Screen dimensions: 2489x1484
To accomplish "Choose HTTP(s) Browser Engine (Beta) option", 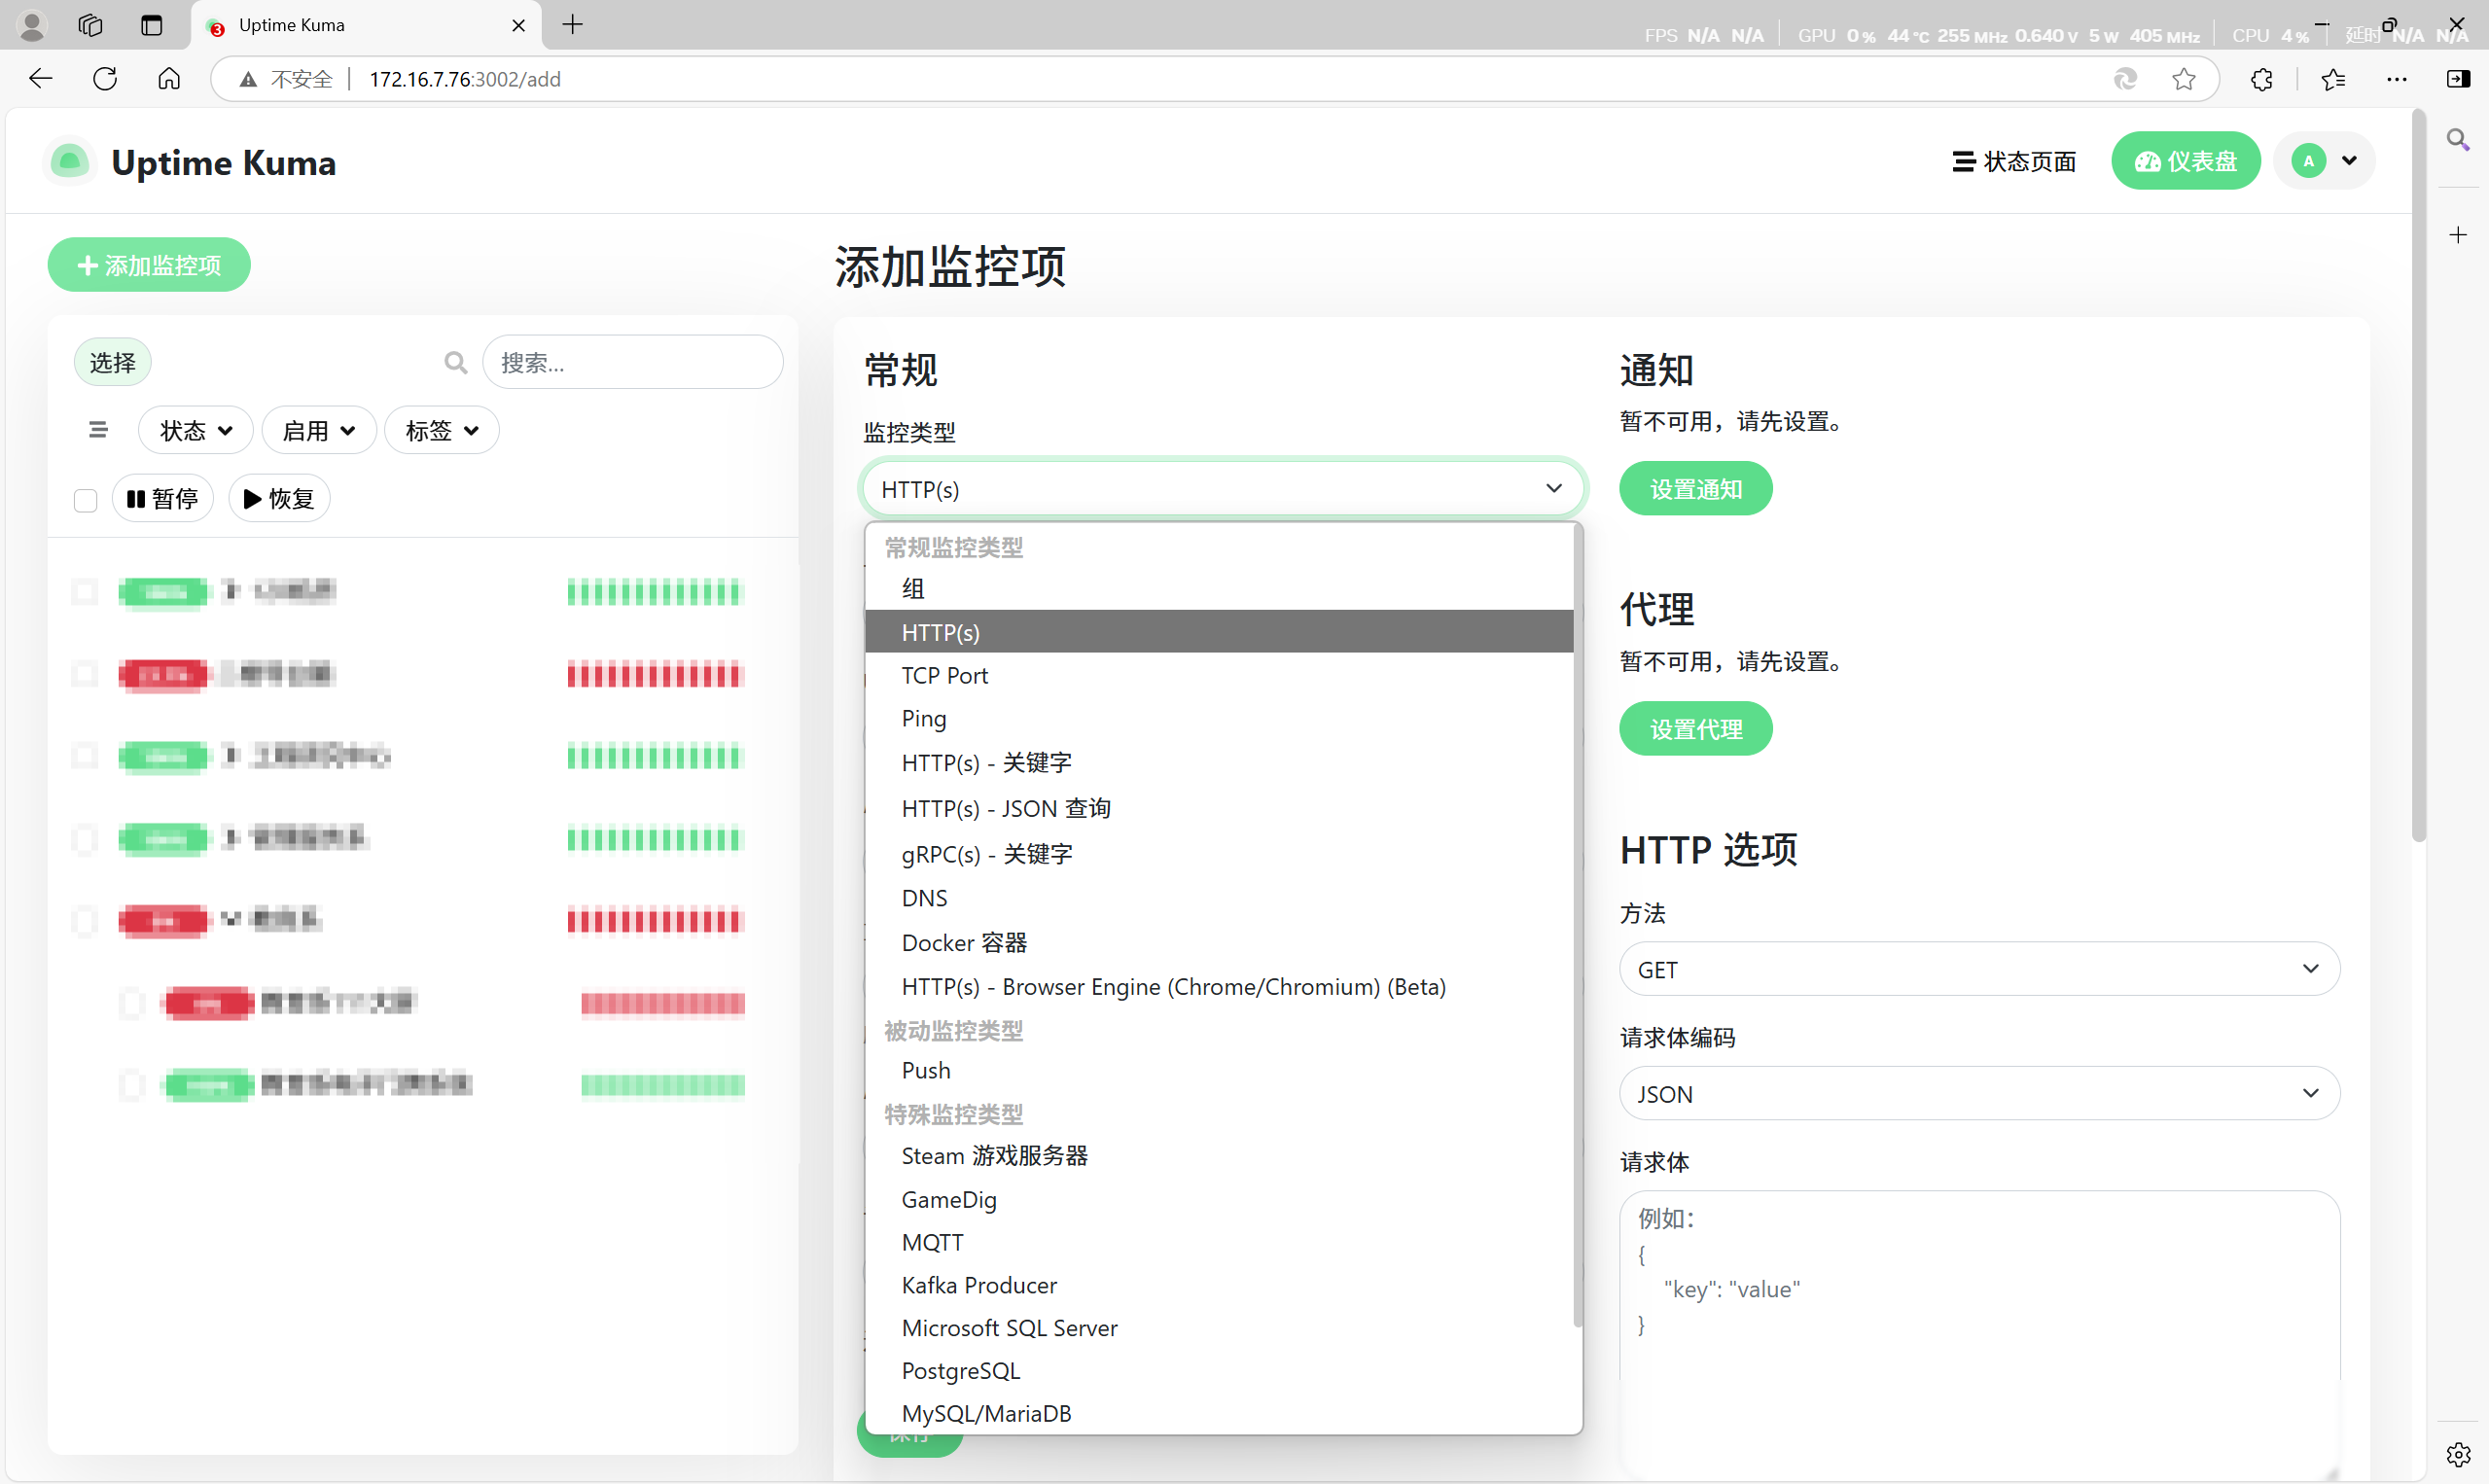I will (x=1219, y=987).
